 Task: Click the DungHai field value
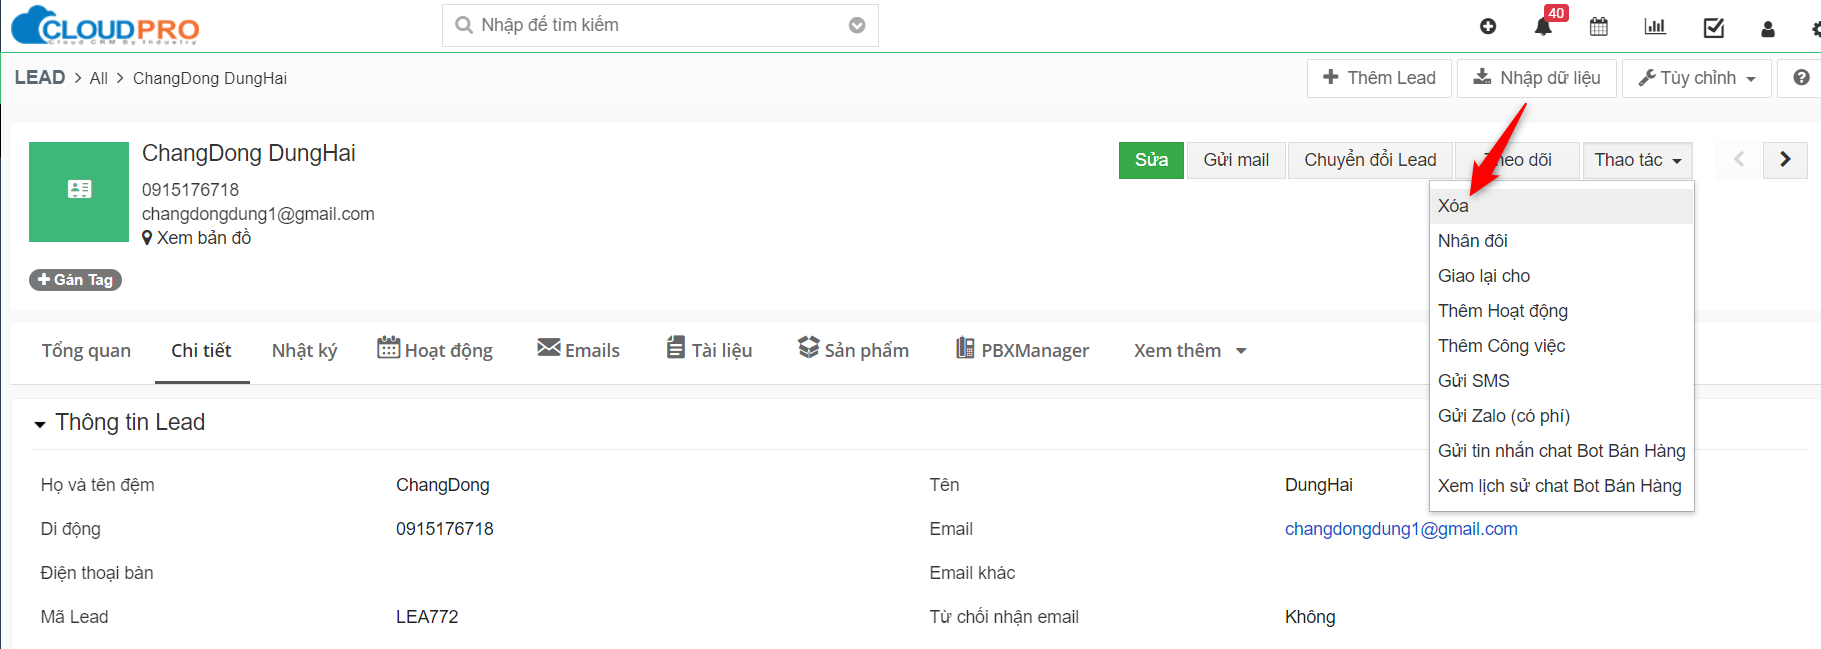[1319, 485]
